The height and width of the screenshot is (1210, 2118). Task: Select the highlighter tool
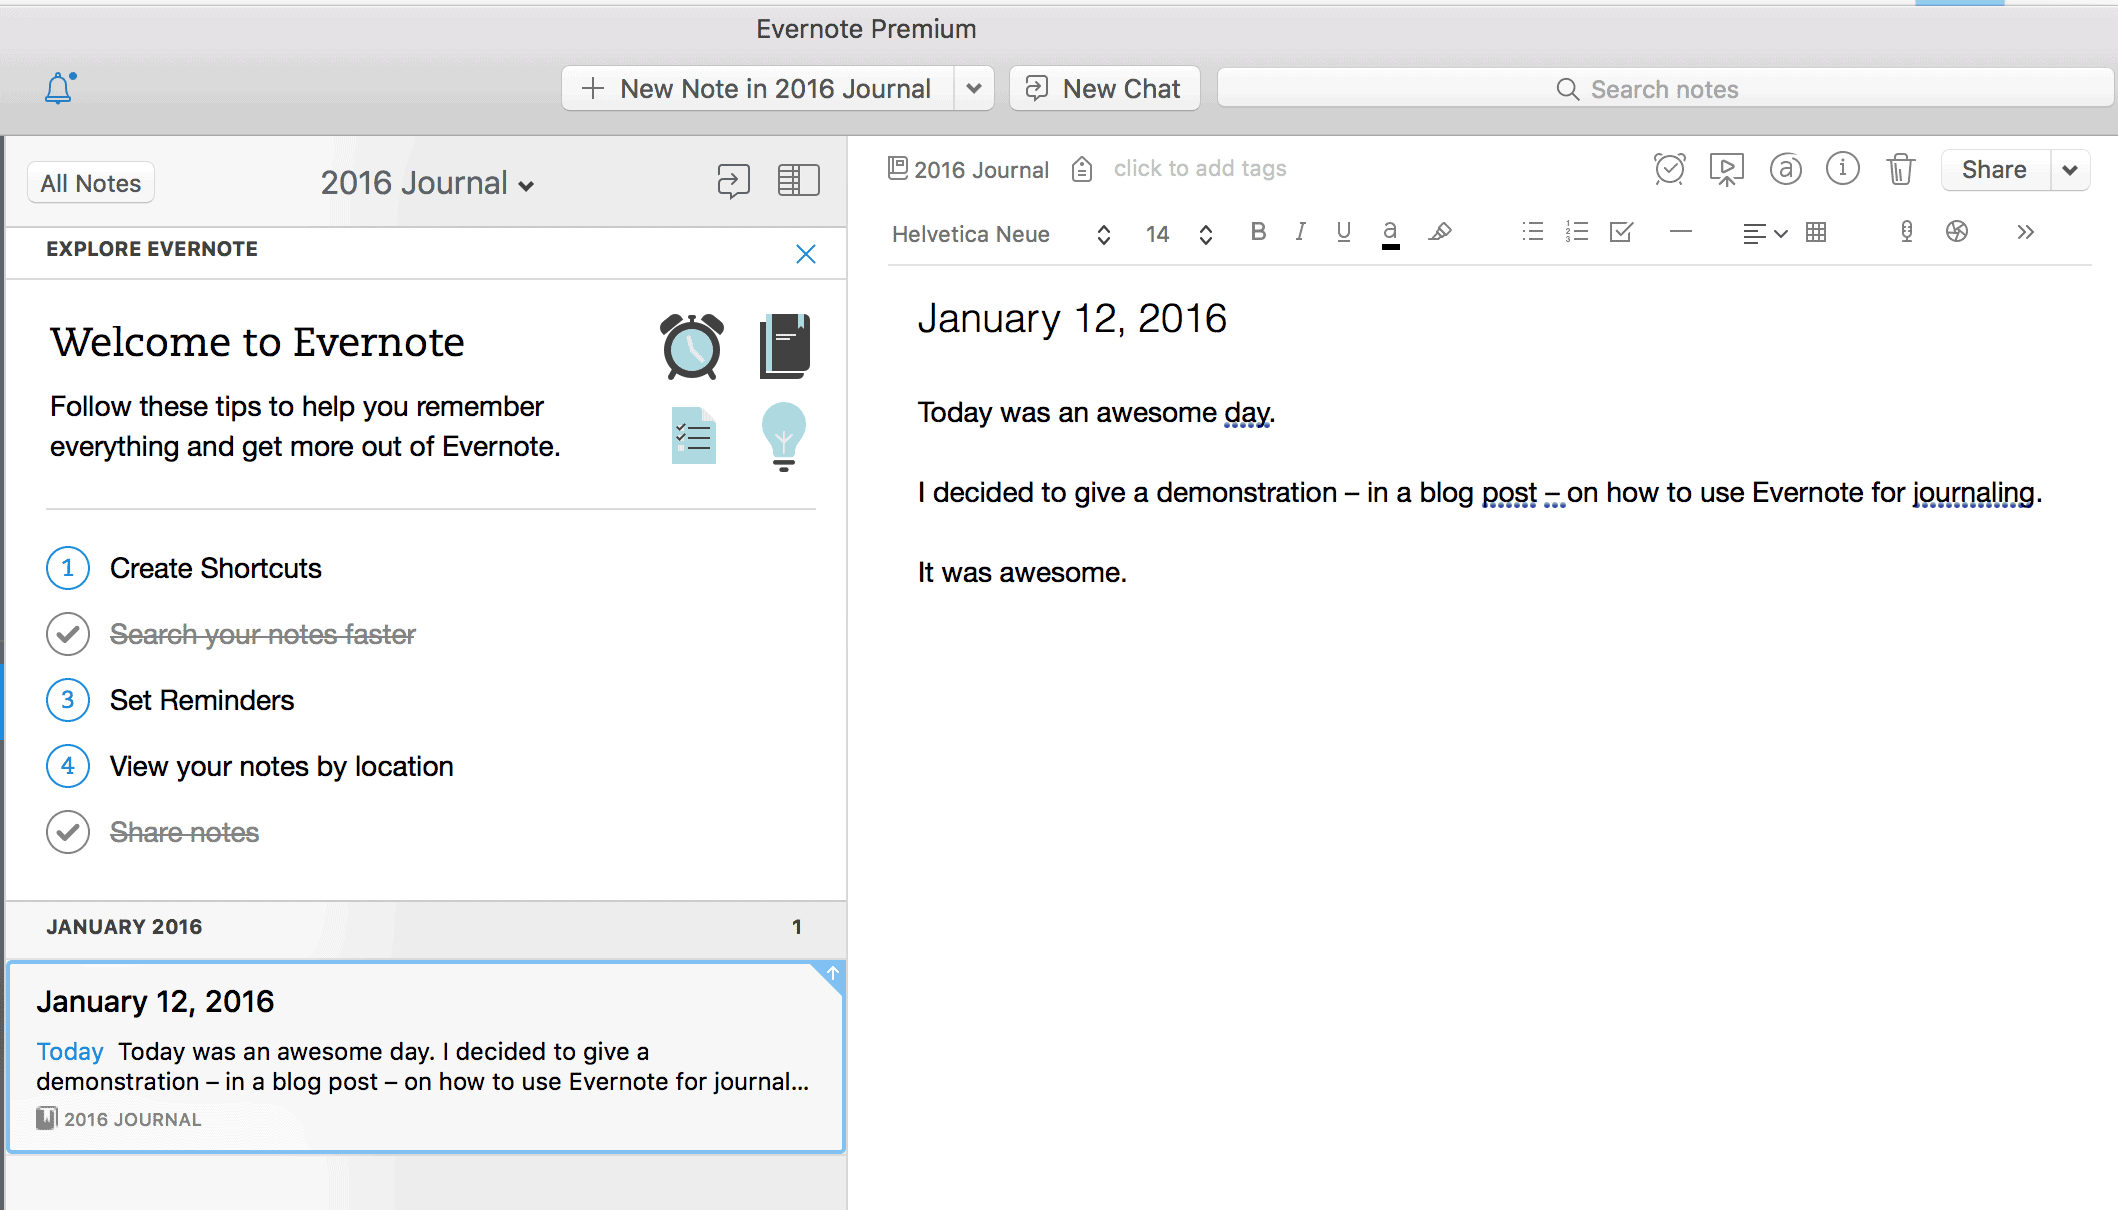click(1440, 232)
